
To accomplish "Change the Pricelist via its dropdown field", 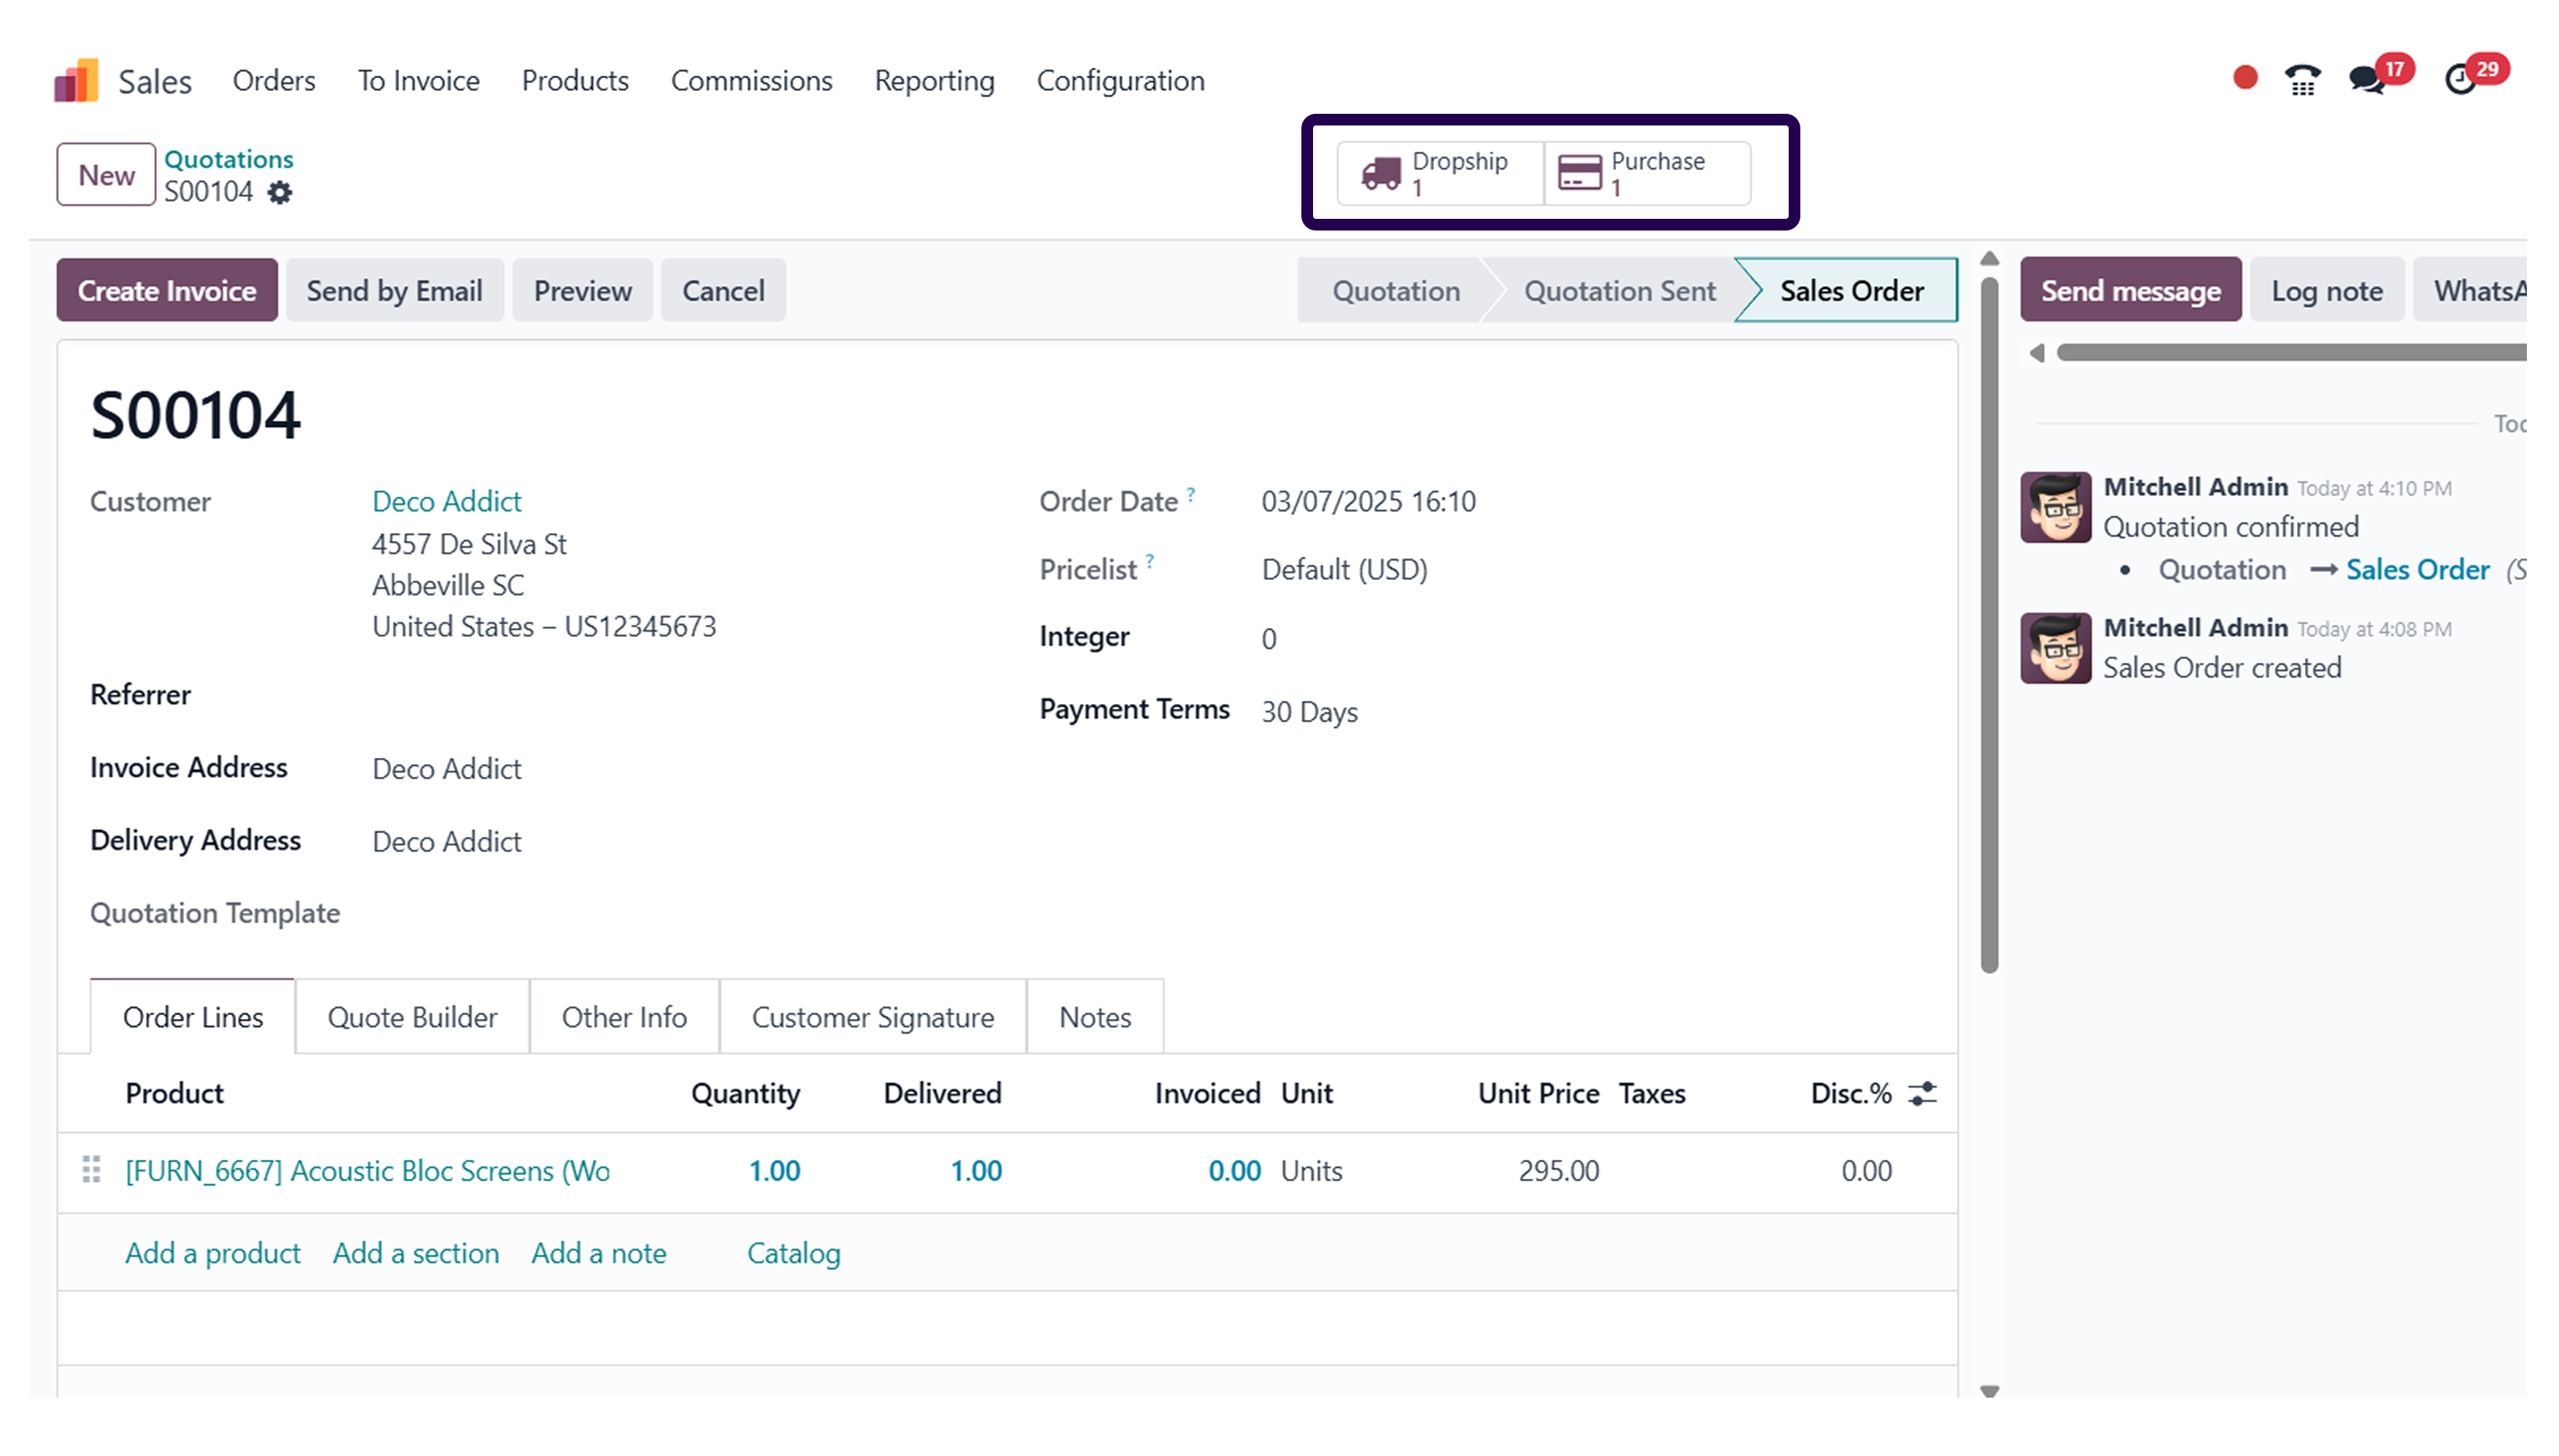I will (x=1343, y=568).
